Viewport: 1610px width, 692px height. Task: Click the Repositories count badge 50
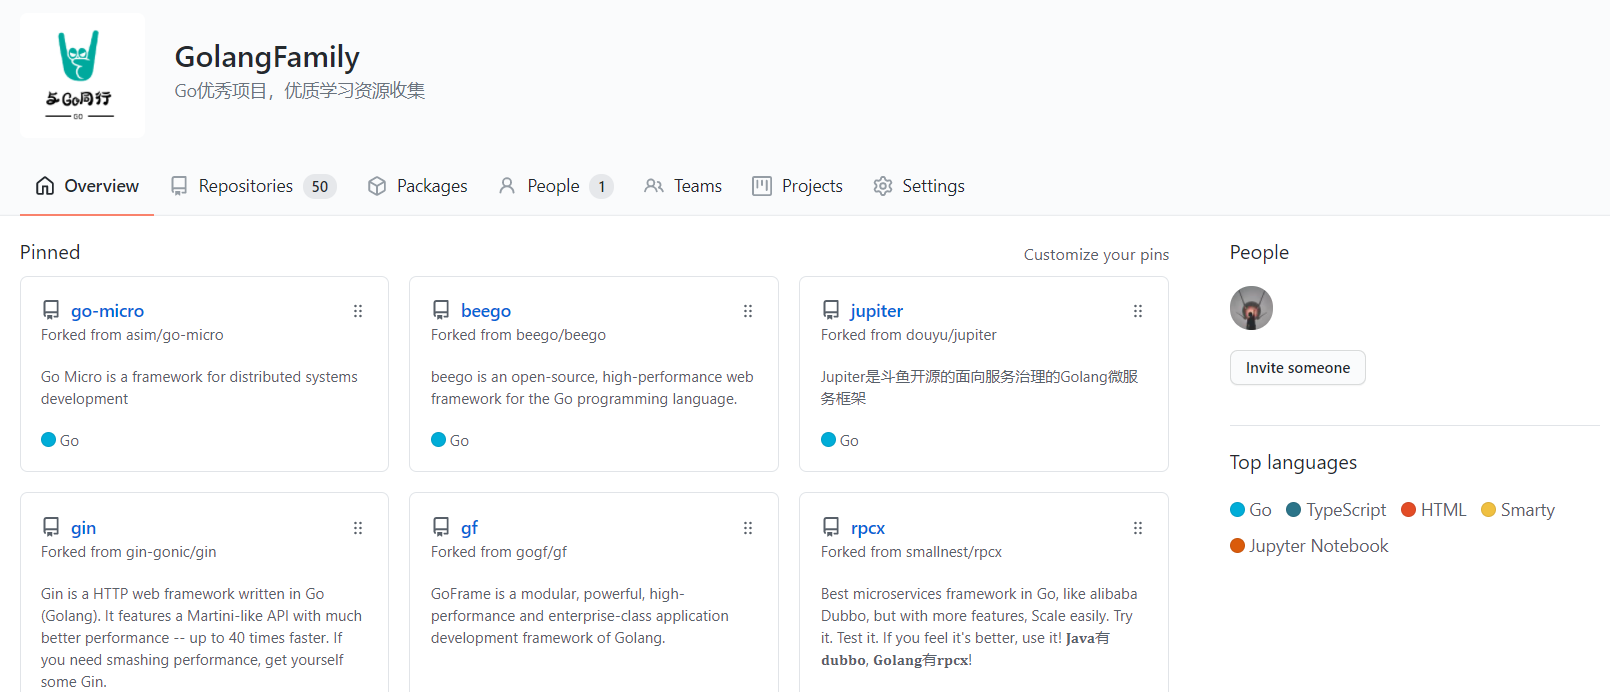point(320,186)
